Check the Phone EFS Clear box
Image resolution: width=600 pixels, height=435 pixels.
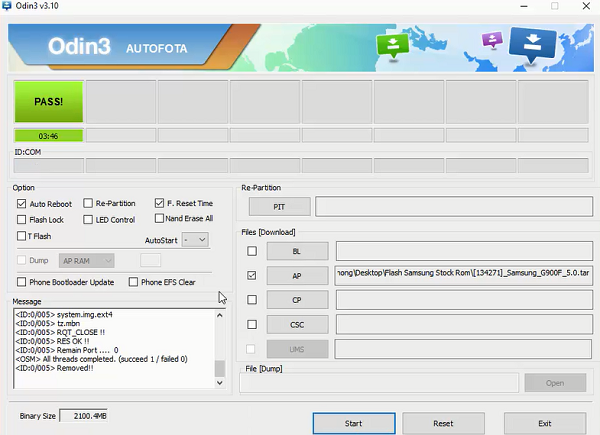click(133, 282)
